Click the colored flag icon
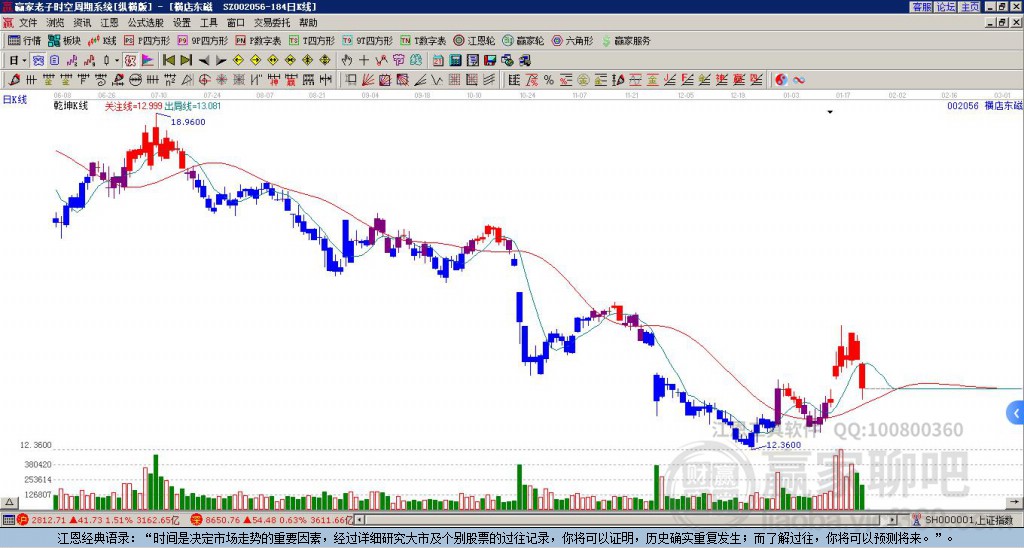The height and width of the screenshot is (548, 1024). pyautogui.click(x=148, y=61)
